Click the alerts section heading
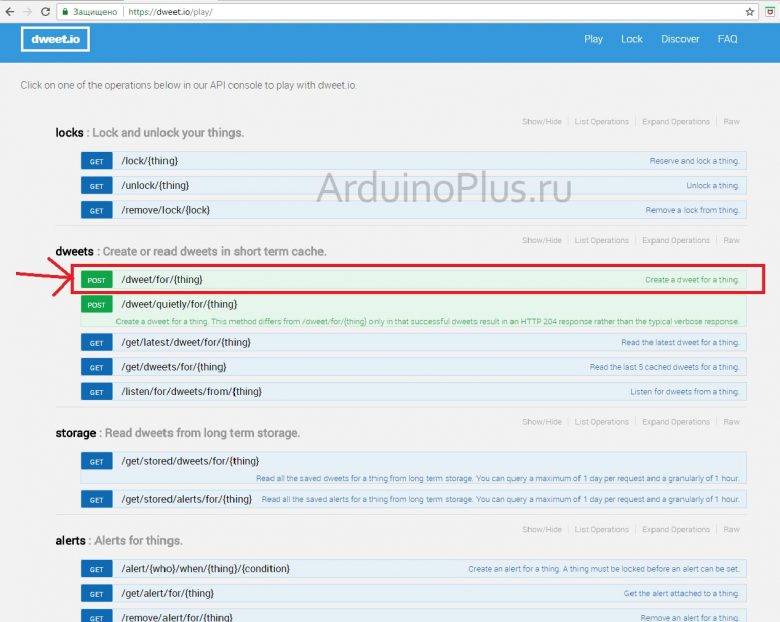780x622 pixels. point(71,540)
